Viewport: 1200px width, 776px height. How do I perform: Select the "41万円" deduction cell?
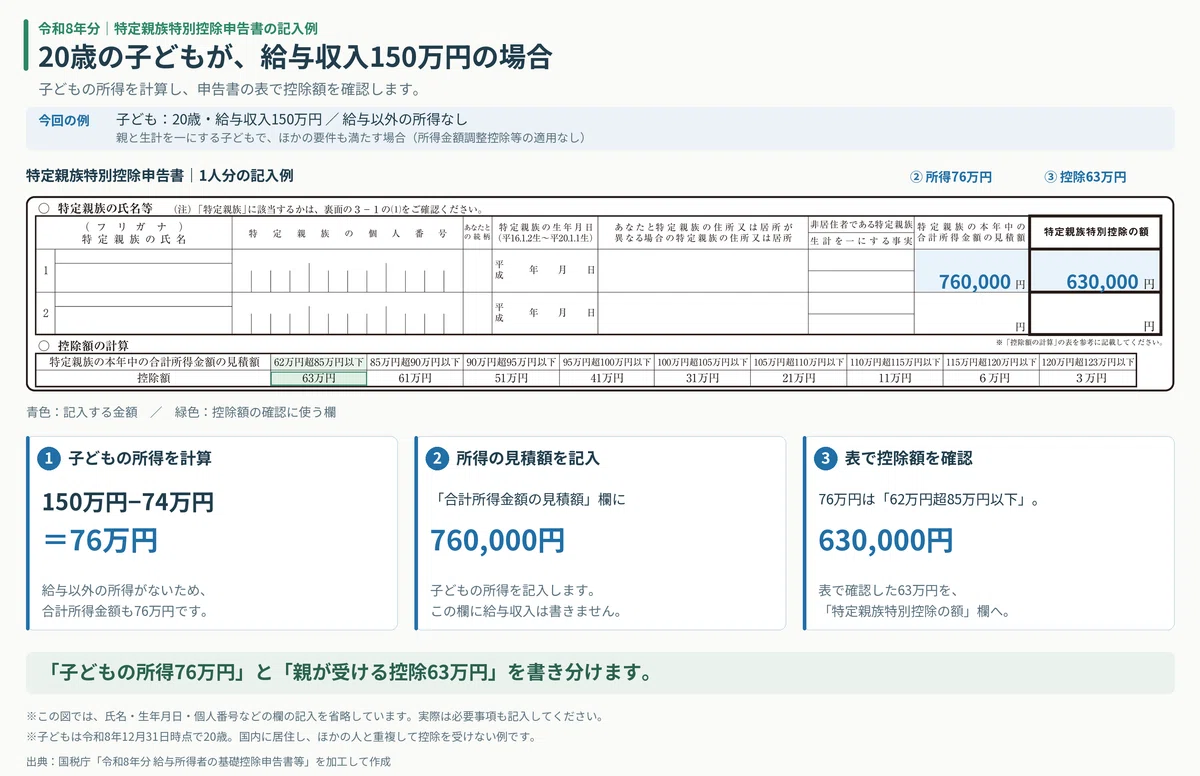(607, 378)
